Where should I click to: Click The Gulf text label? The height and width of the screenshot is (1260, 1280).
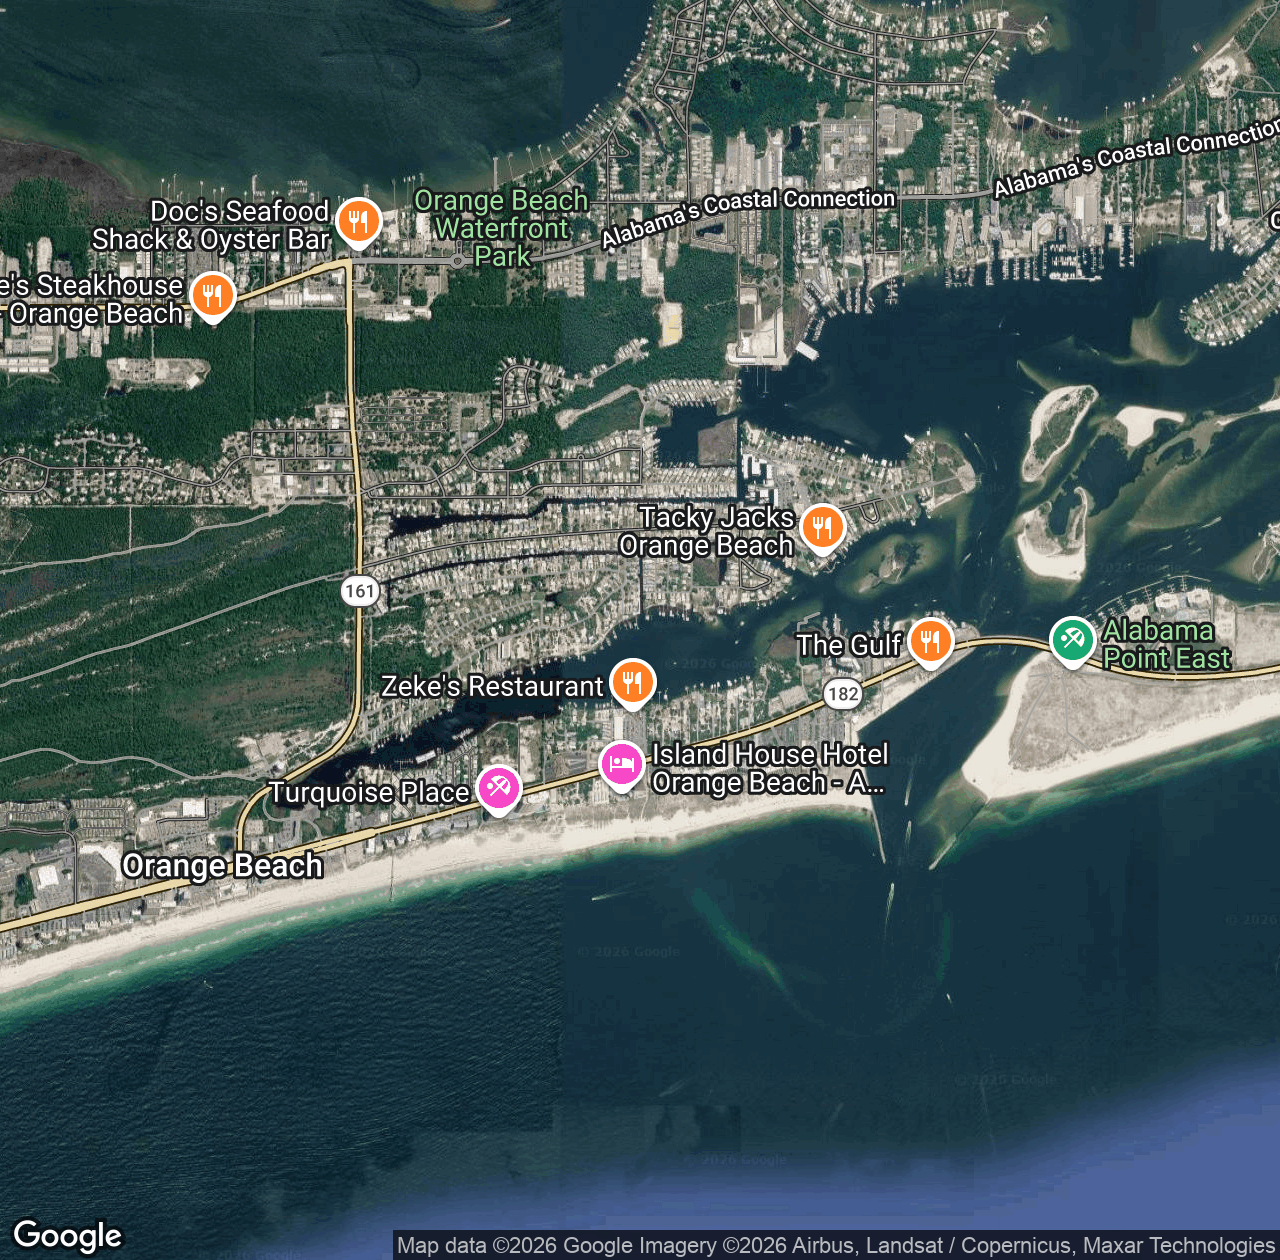849,646
